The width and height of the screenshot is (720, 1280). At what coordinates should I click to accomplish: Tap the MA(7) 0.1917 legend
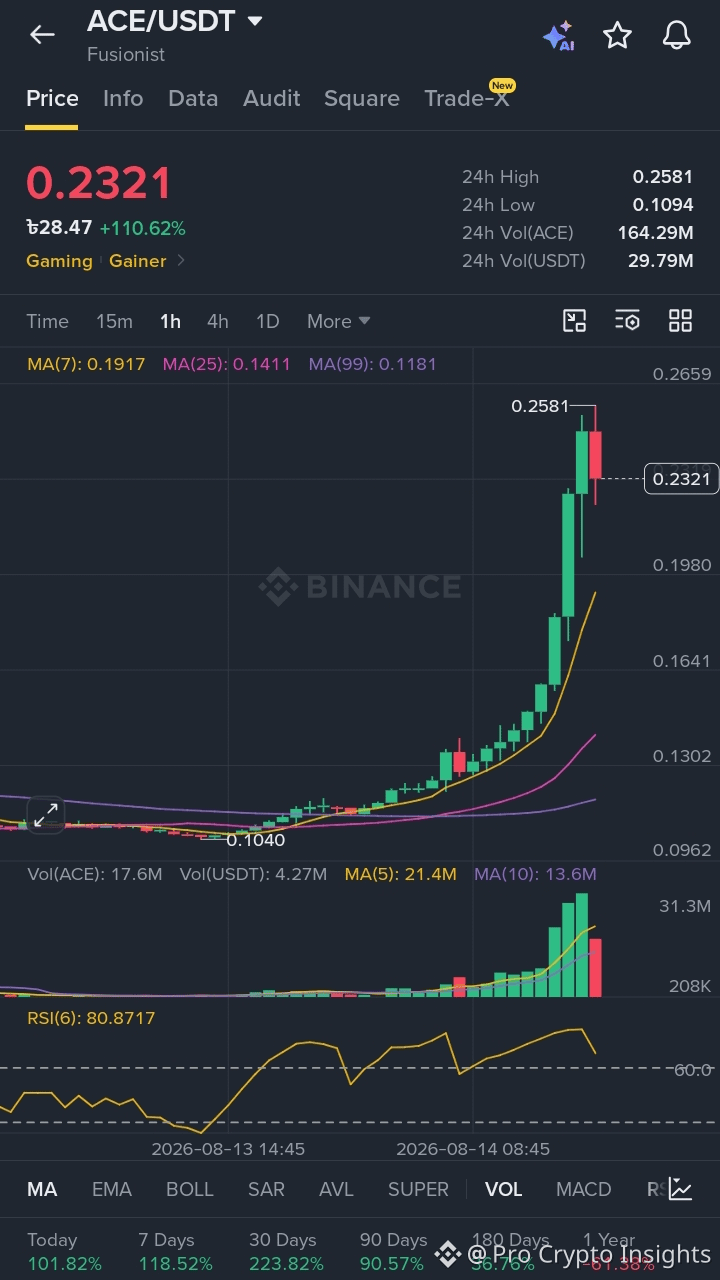coord(86,364)
